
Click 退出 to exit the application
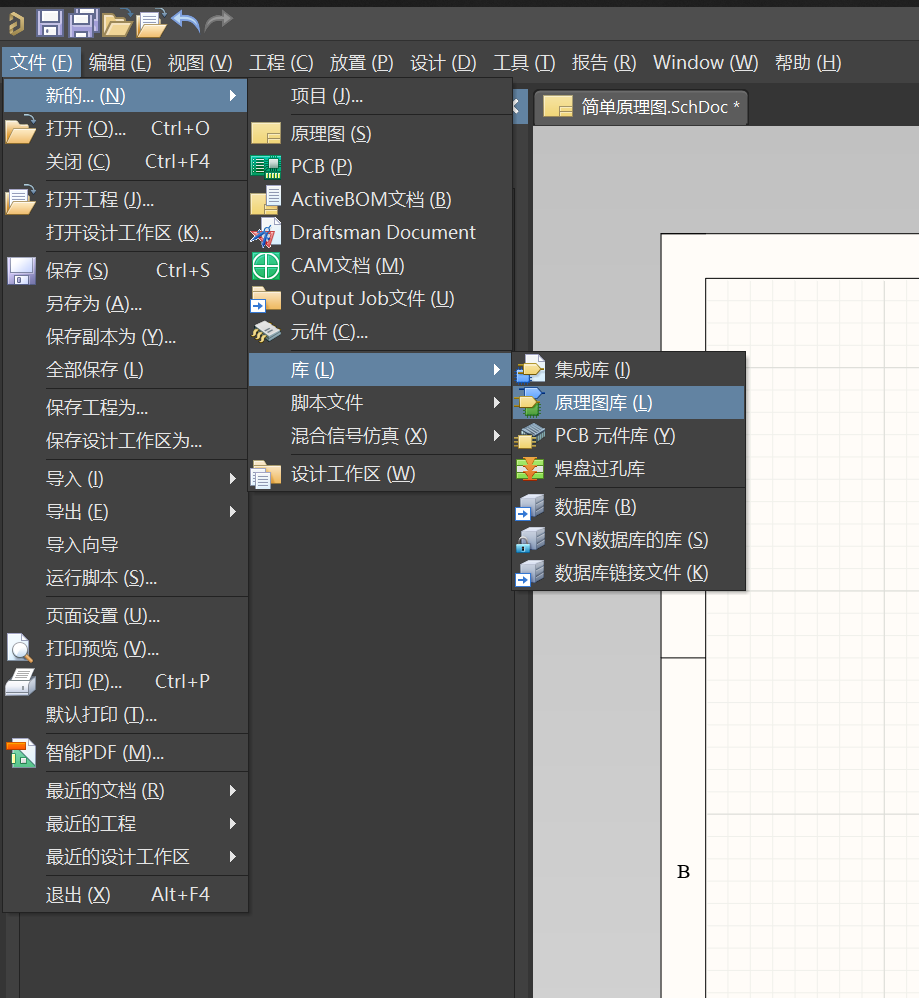(x=78, y=894)
